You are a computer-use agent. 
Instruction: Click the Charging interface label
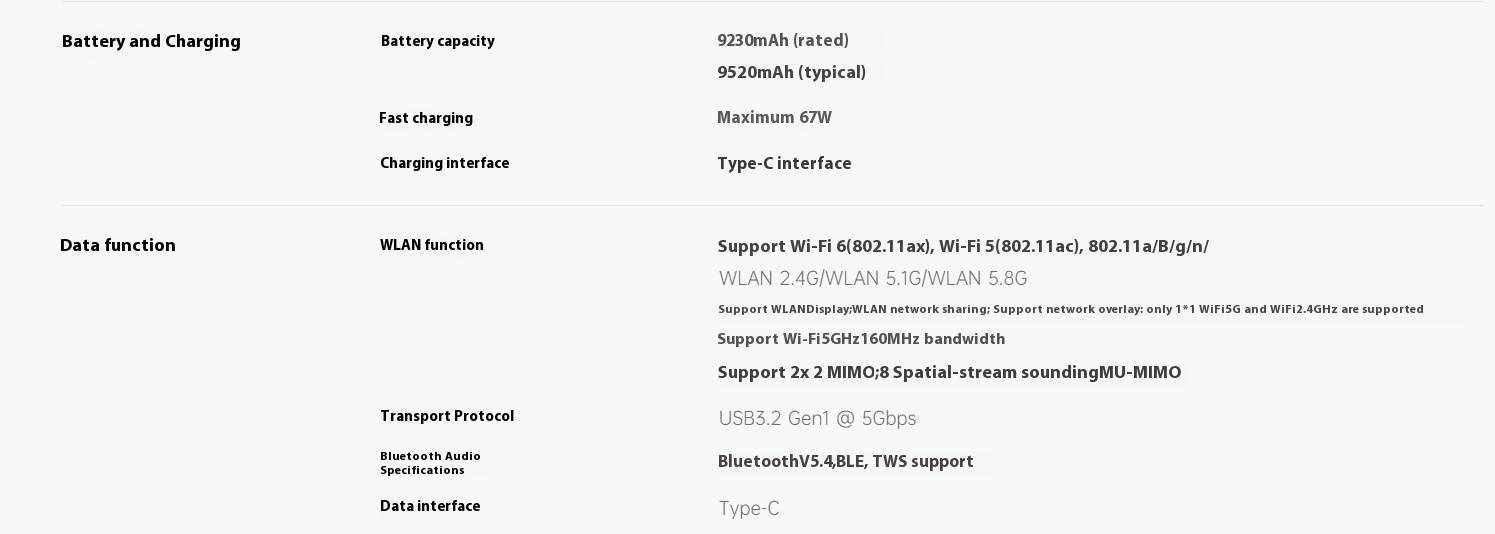point(444,163)
